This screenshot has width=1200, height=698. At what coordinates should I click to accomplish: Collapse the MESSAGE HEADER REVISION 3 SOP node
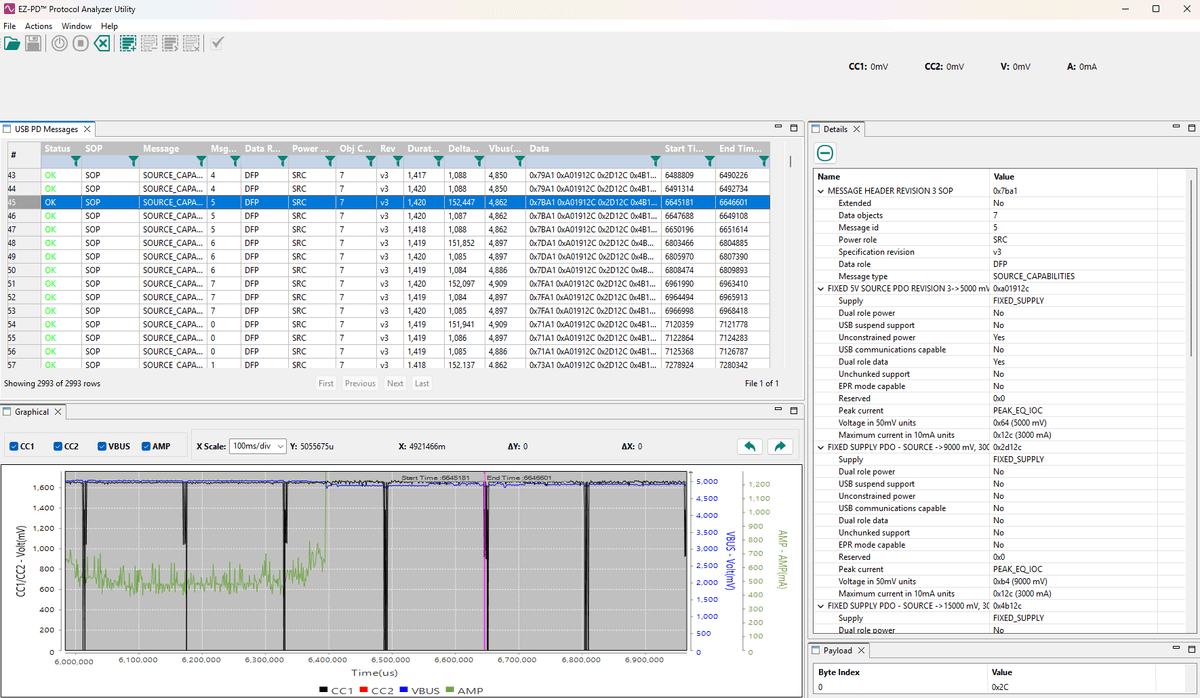821,190
